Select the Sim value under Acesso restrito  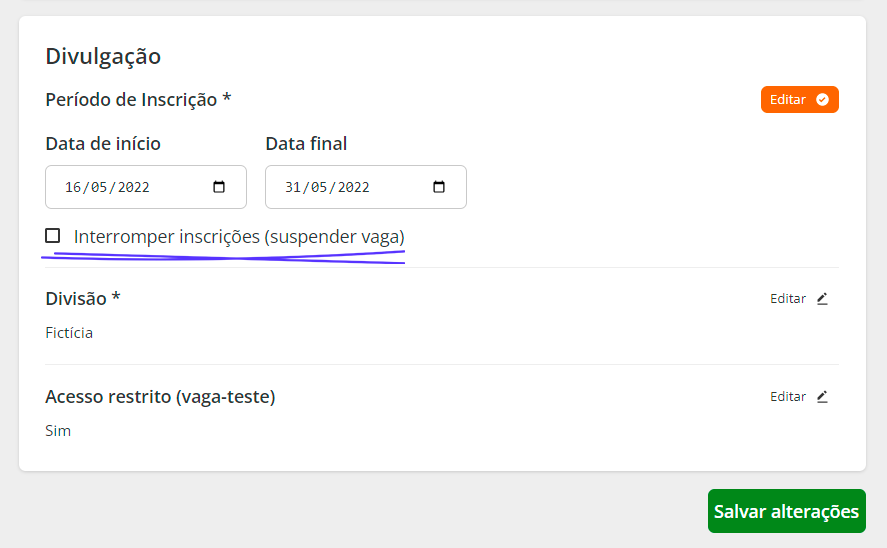[x=58, y=430]
